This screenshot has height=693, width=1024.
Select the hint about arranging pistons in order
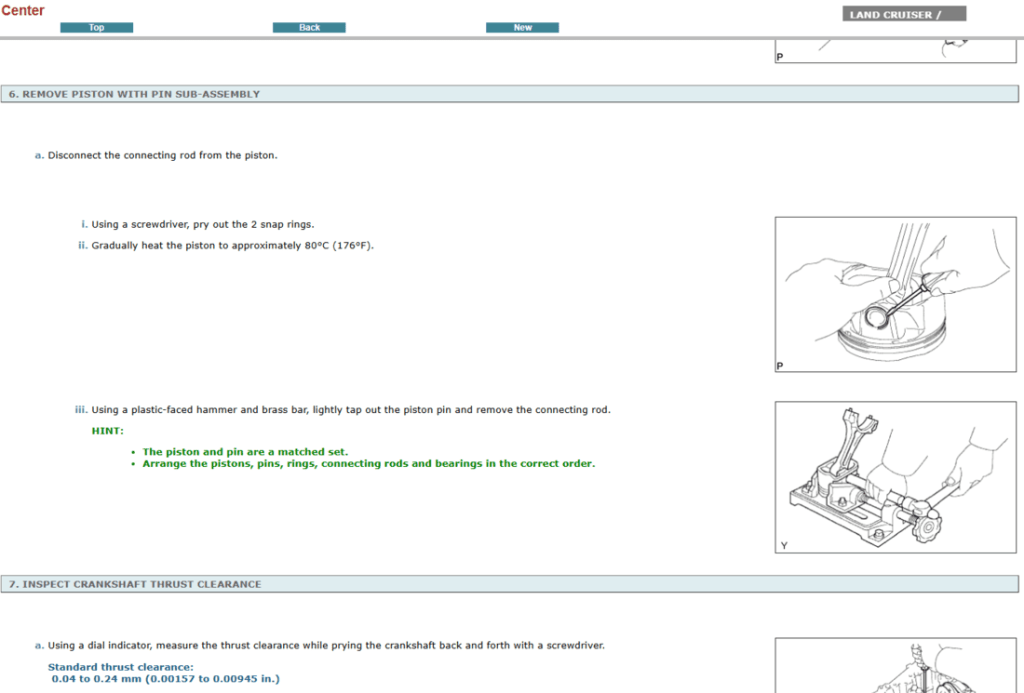[368, 464]
